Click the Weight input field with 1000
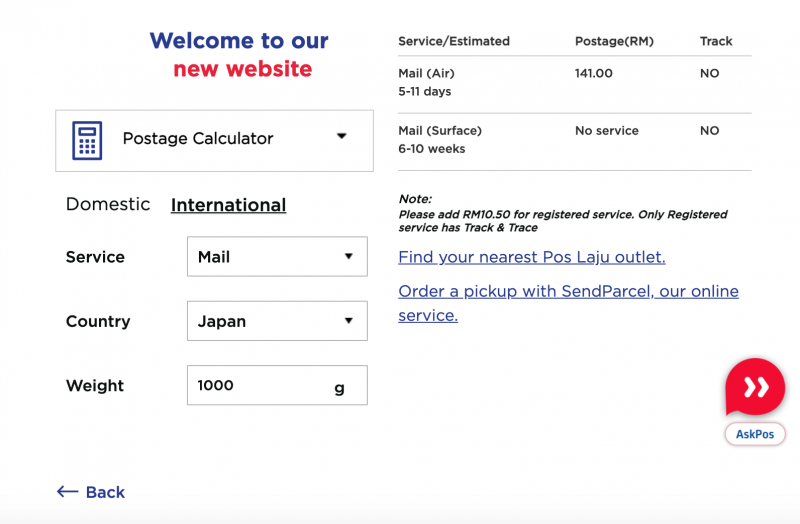 (277, 385)
